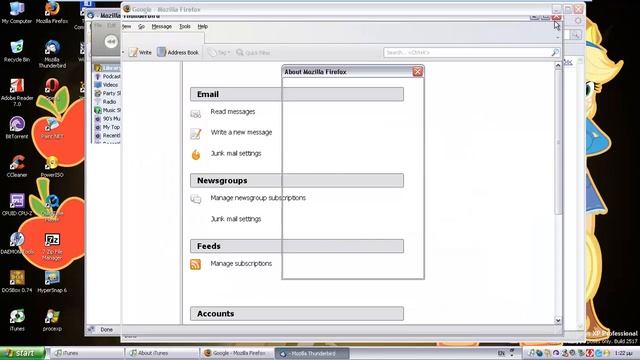Click the scroll up arrow in Thunderbird pane
This screenshot has height=360, width=640.
click(558, 65)
